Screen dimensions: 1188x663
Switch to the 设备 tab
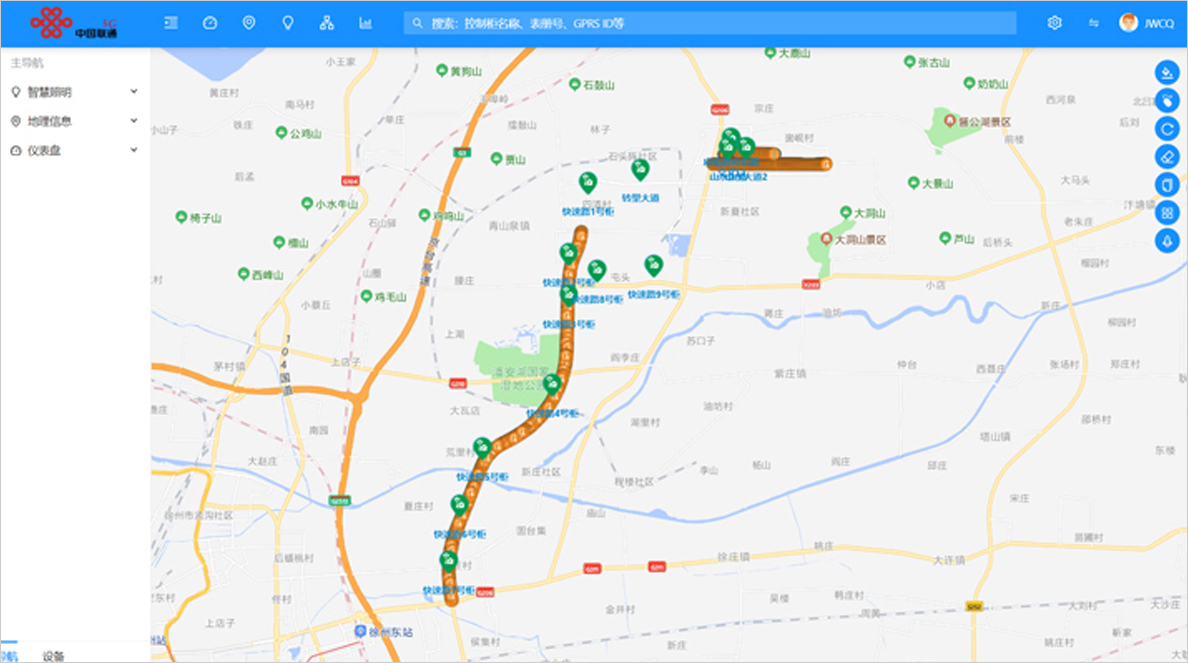(x=54, y=656)
